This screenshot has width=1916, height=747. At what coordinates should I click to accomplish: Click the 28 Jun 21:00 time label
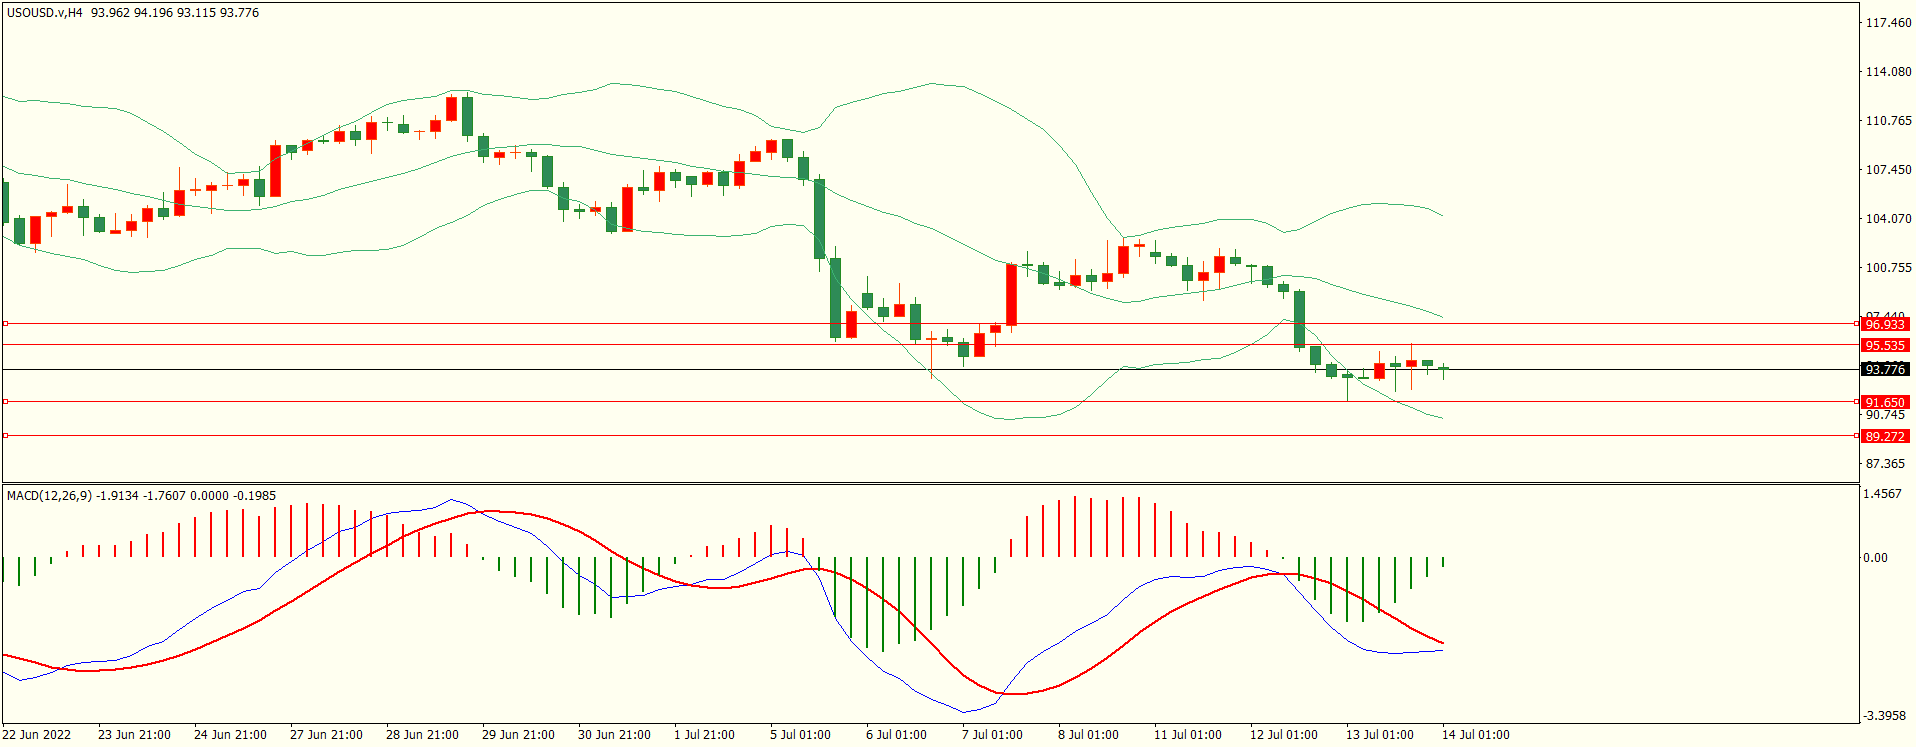click(x=422, y=734)
